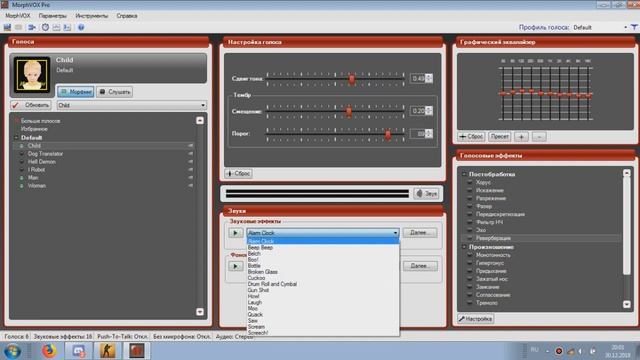
Task: Select the I Robot voice
Action: 36,170
